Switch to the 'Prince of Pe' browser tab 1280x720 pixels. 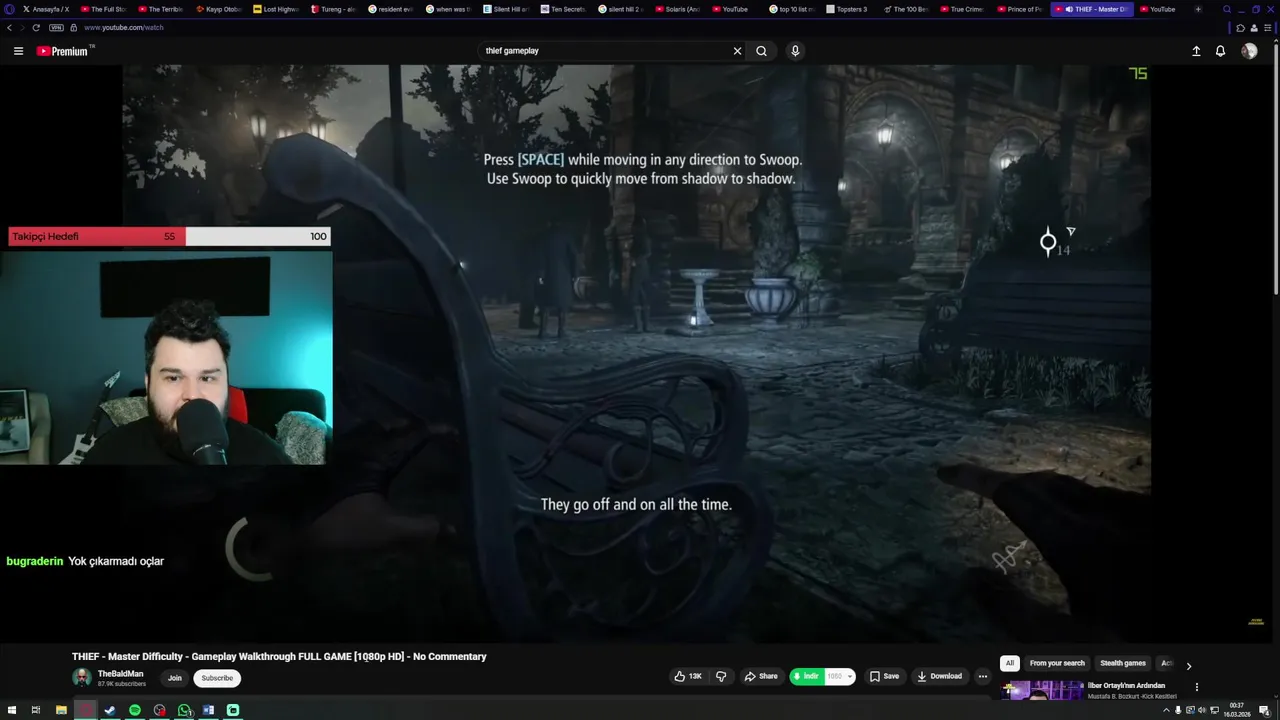point(1019,9)
